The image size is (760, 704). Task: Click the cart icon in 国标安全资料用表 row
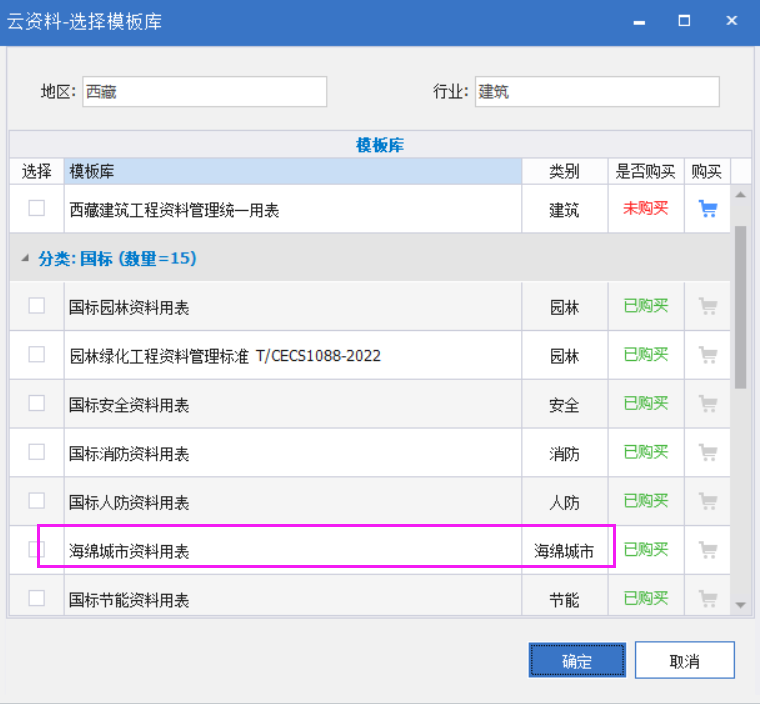(708, 403)
